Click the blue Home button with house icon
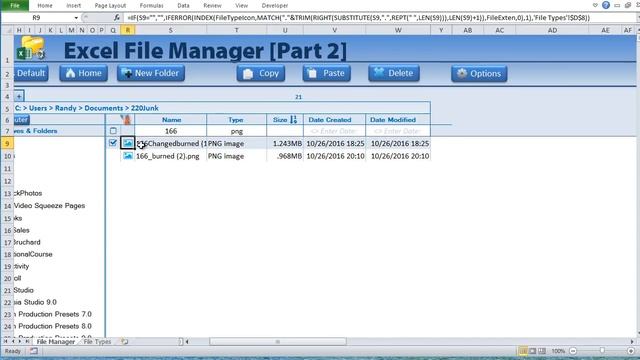Image resolution: width=640 pixels, height=360 pixels. tap(83, 73)
